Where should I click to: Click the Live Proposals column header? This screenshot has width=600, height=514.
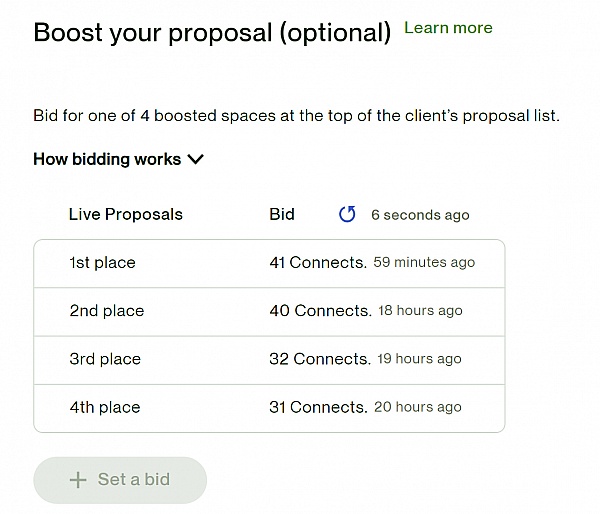coord(126,214)
